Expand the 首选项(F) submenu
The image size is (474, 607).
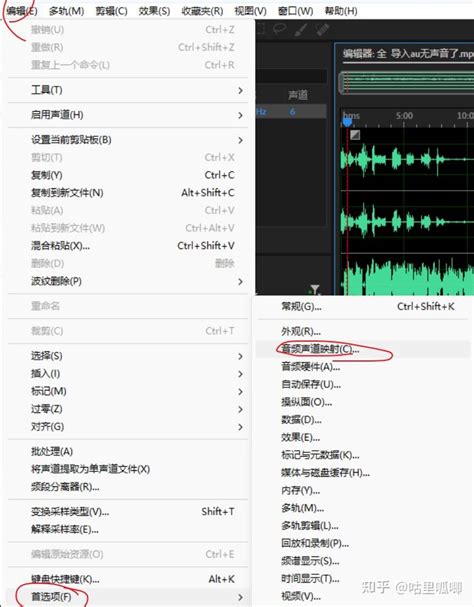tap(128, 597)
